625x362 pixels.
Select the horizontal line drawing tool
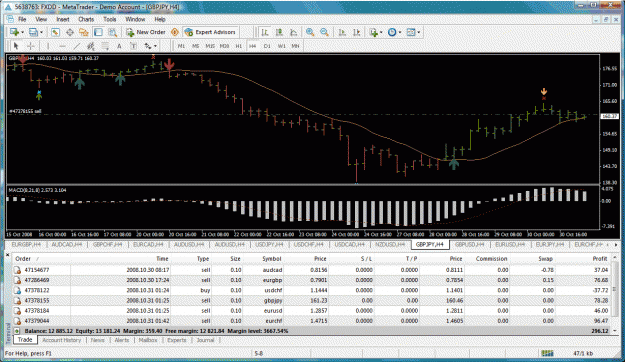(62, 46)
